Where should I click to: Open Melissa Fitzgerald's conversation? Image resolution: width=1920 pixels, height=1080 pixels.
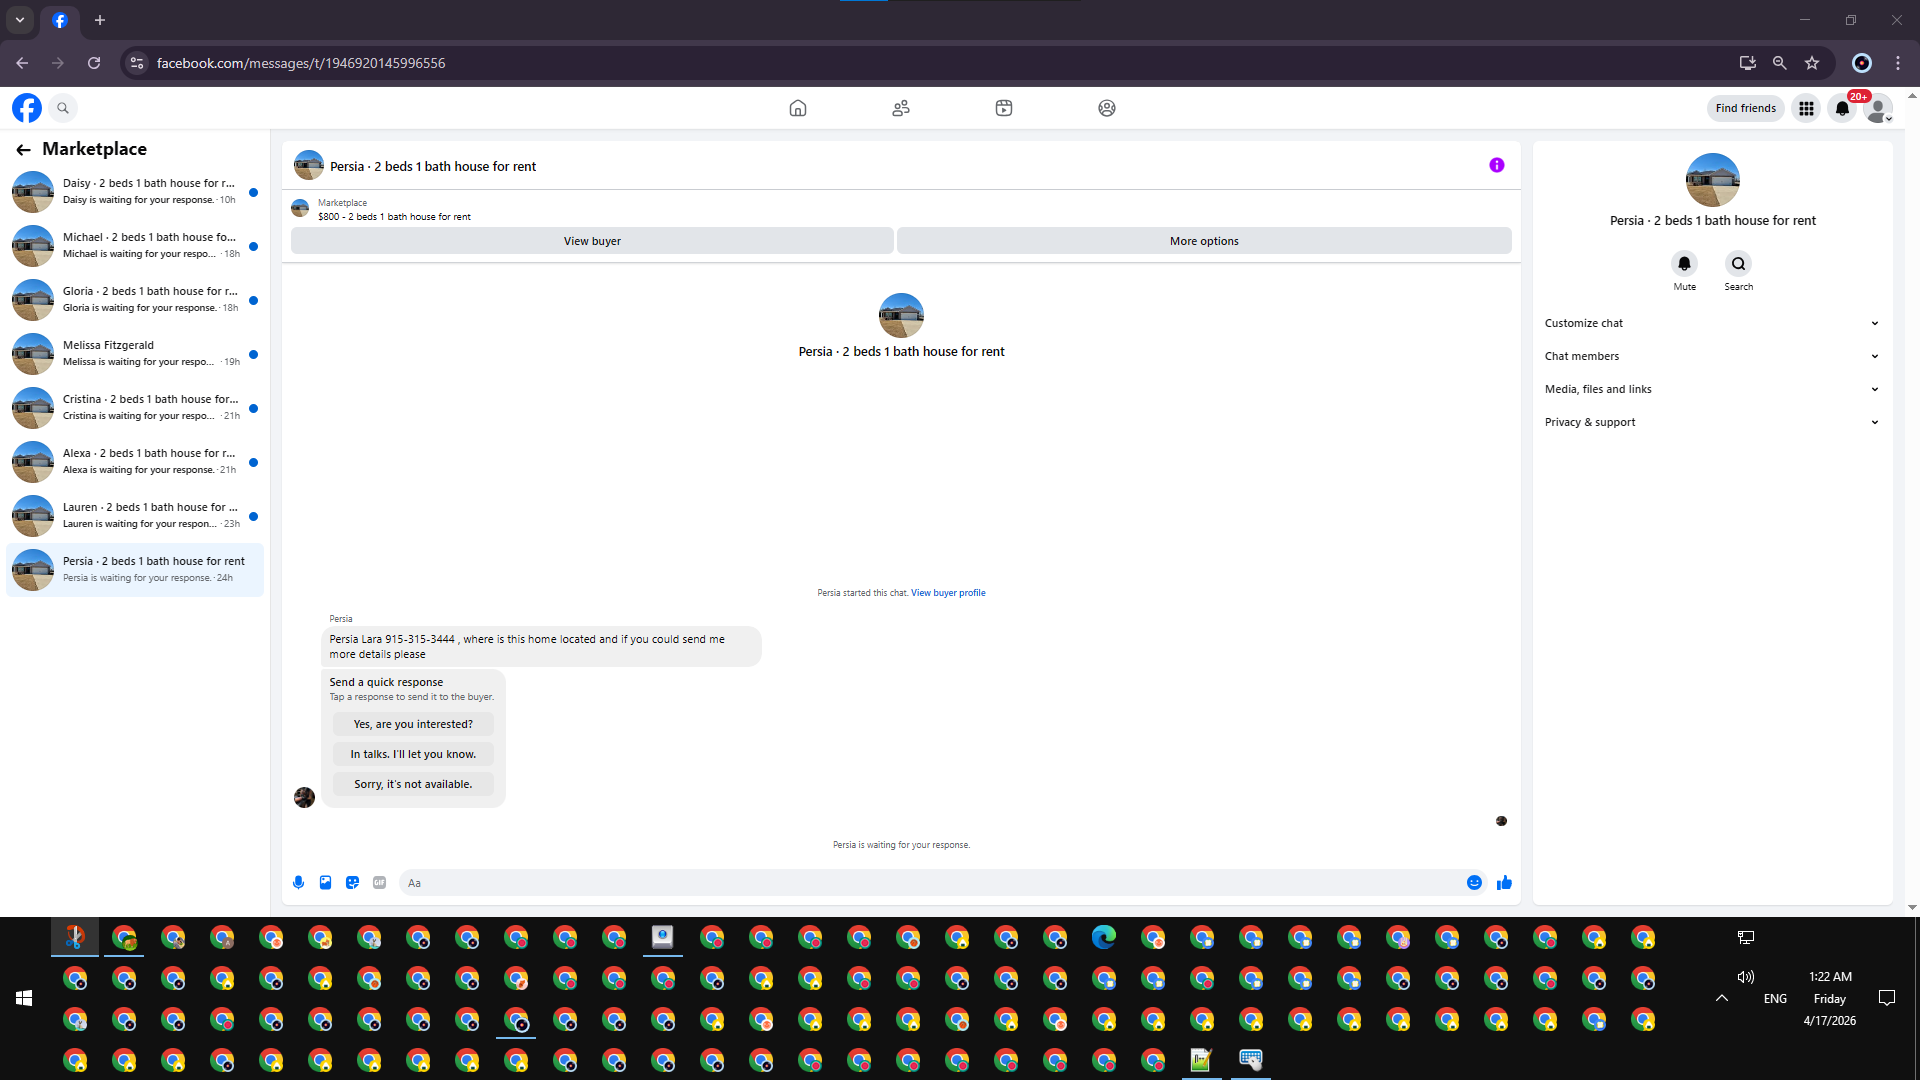coord(135,353)
